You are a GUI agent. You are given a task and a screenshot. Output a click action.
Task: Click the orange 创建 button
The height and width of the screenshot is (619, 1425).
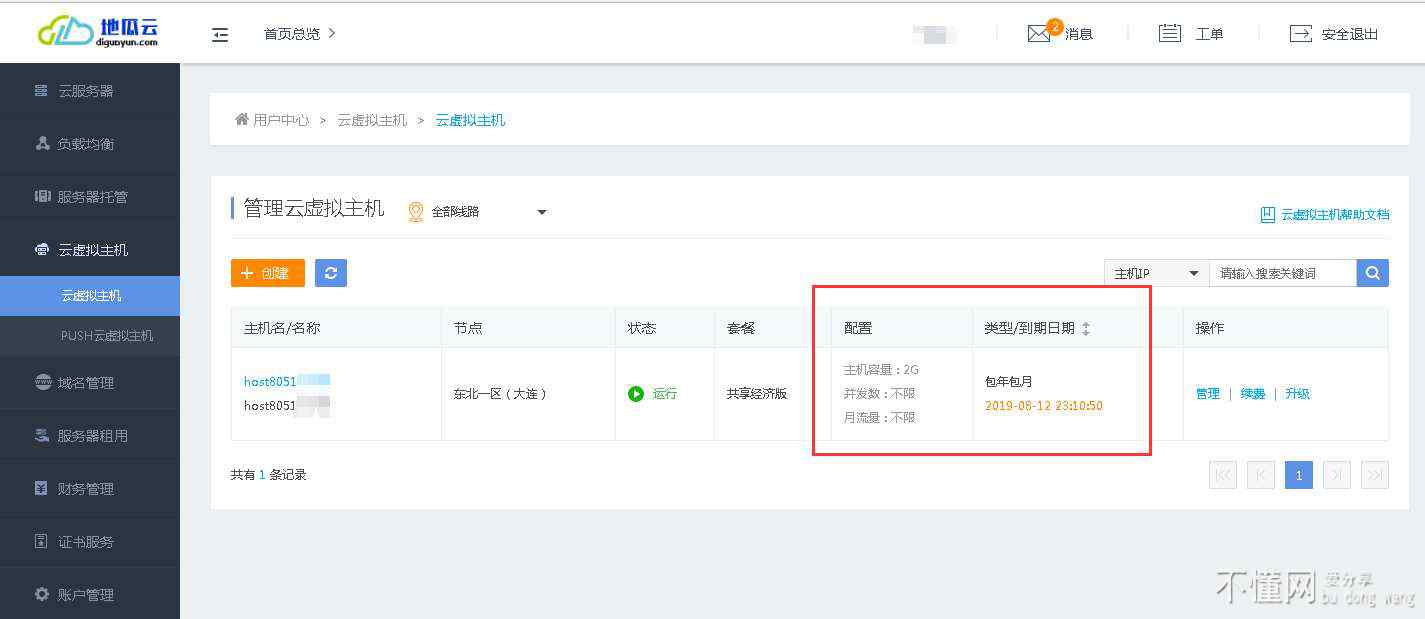pos(268,273)
